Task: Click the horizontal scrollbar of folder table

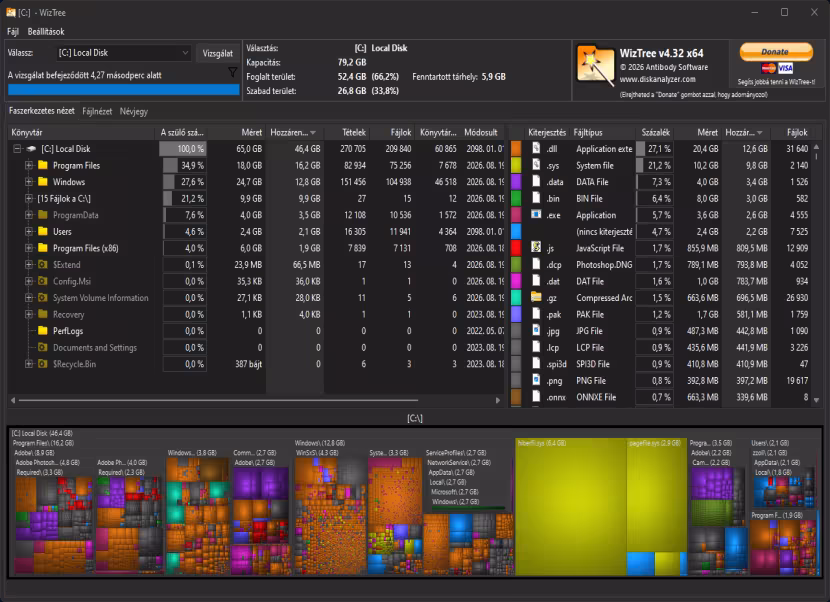Action: (218, 400)
